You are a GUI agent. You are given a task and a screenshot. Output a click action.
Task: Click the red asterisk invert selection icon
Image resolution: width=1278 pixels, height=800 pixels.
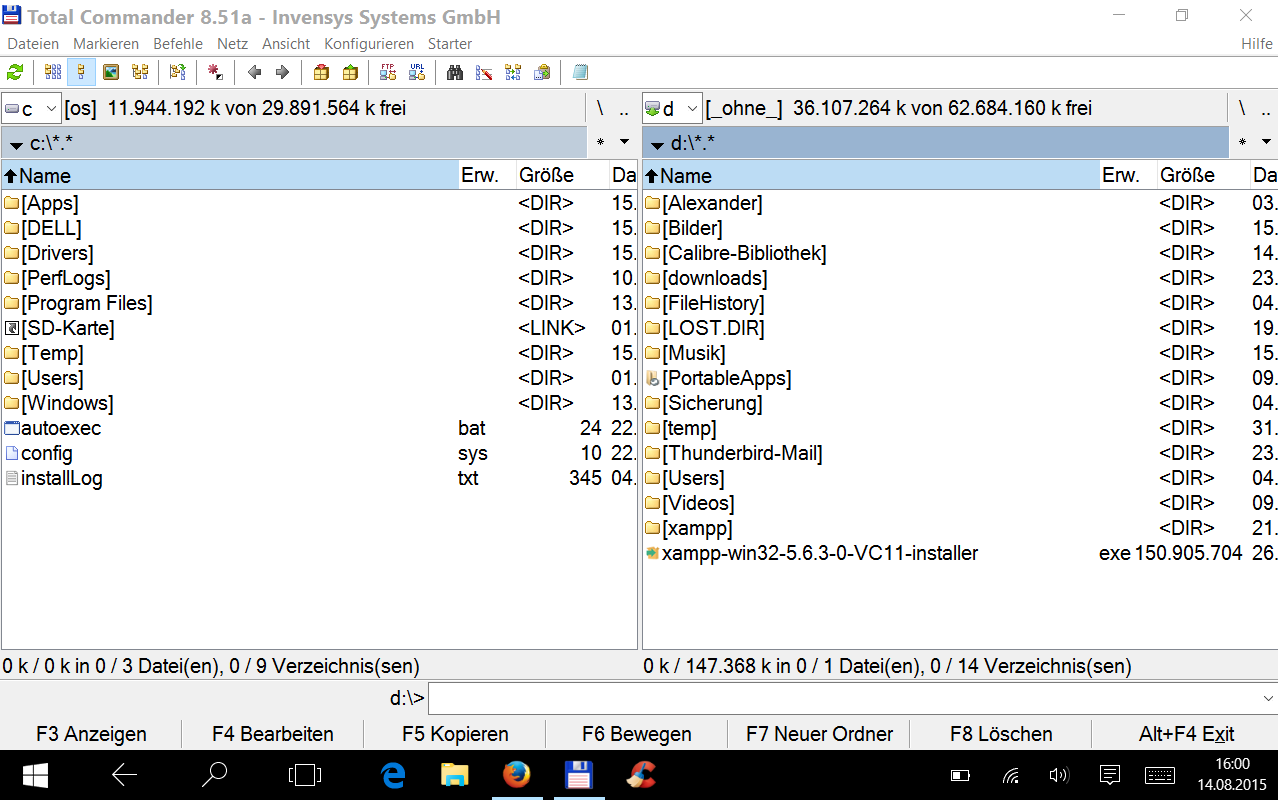tap(215, 72)
